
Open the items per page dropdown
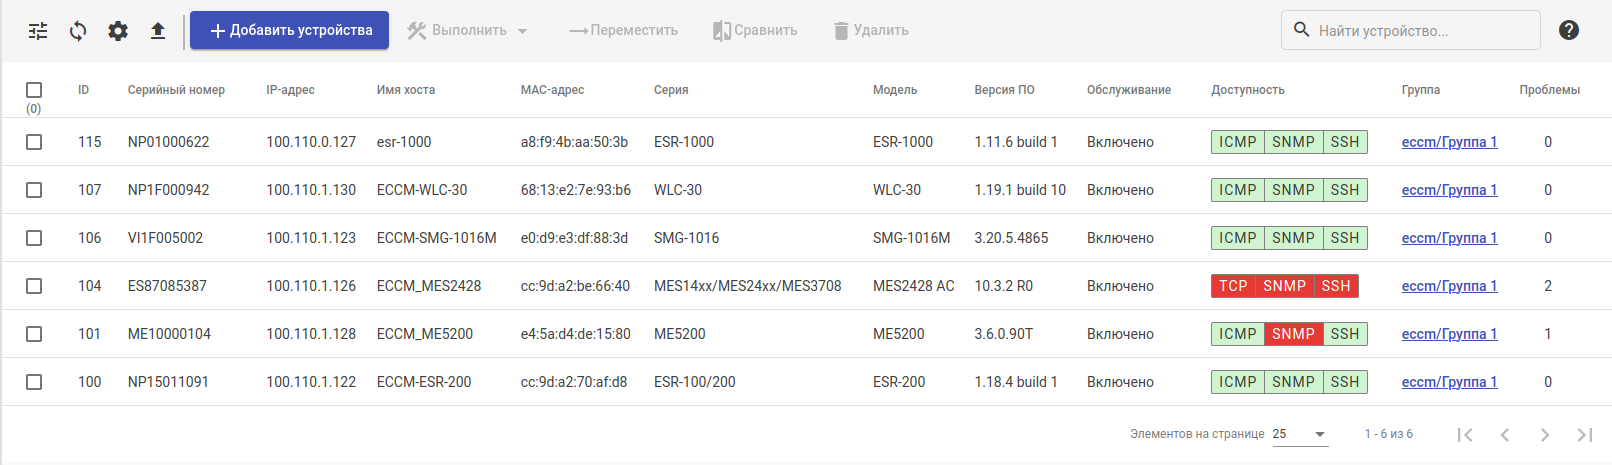[x=1300, y=434]
